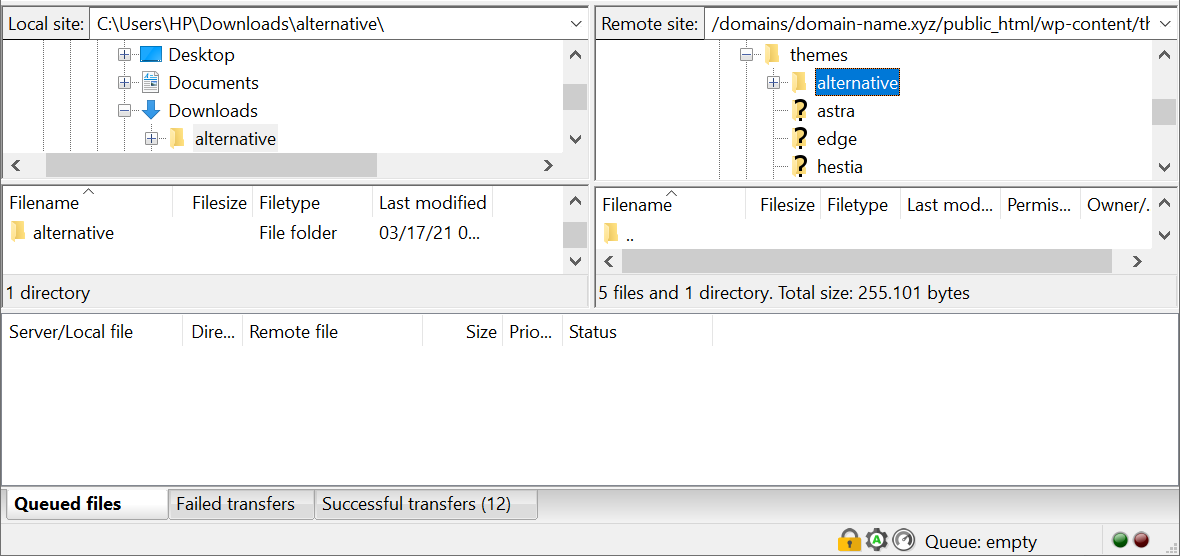Sort remote files by Filesize column
The height and width of the screenshot is (556, 1180).
tap(786, 205)
